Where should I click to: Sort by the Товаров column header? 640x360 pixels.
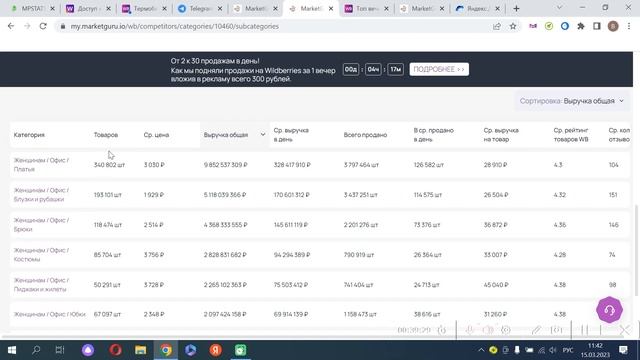[x=106, y=135]
